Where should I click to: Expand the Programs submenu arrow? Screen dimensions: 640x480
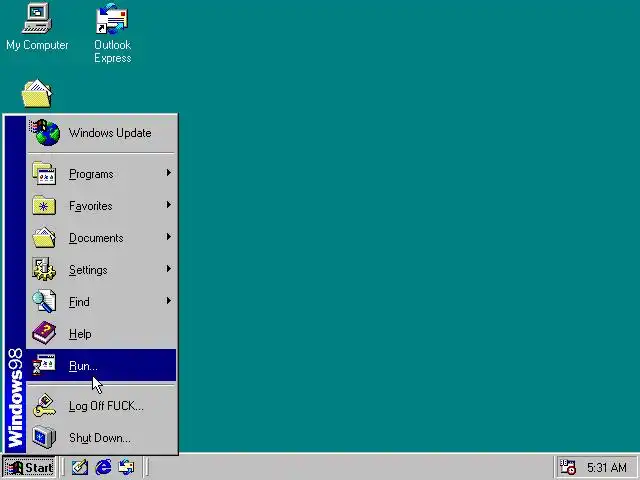(169, 173)
